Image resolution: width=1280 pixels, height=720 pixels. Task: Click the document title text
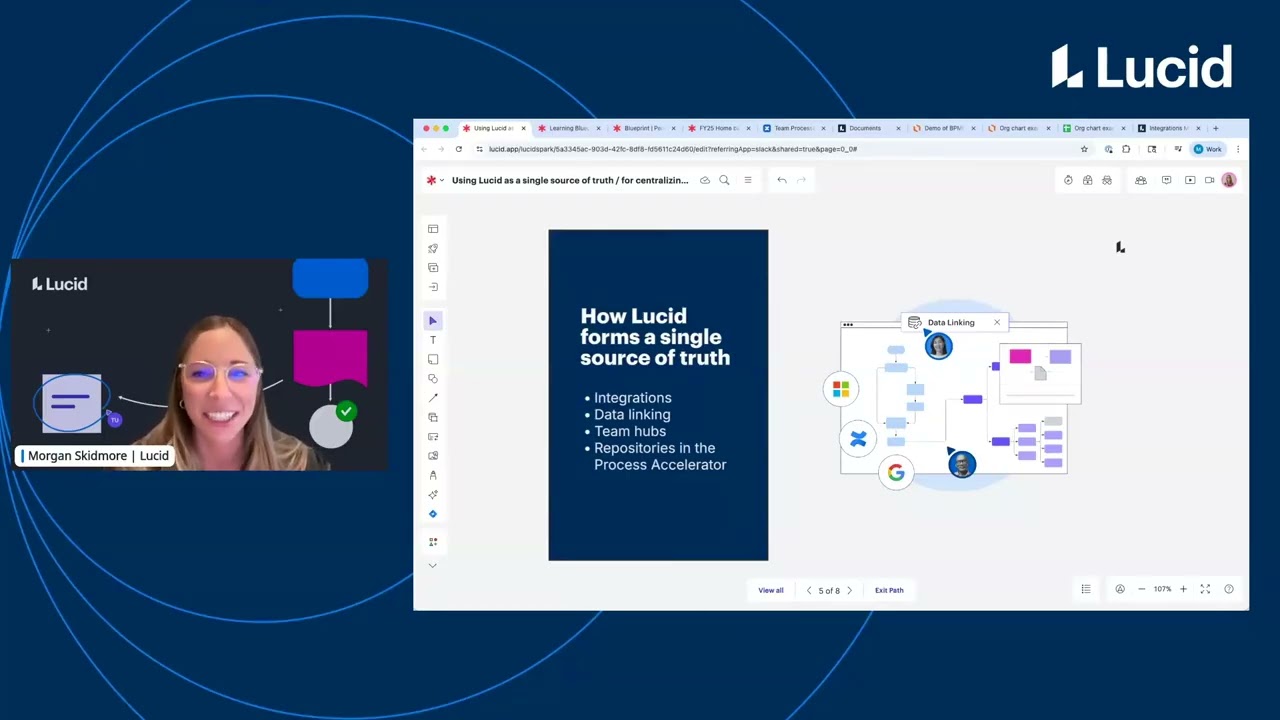pyautogui.click(x=570, y=180)
